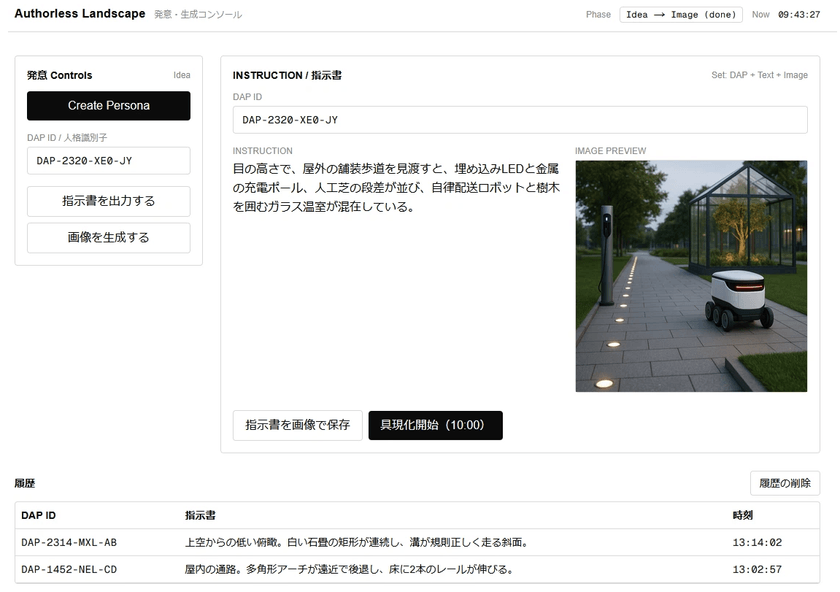Click the DAP ID field in Instruction panel

coord(519,120)
